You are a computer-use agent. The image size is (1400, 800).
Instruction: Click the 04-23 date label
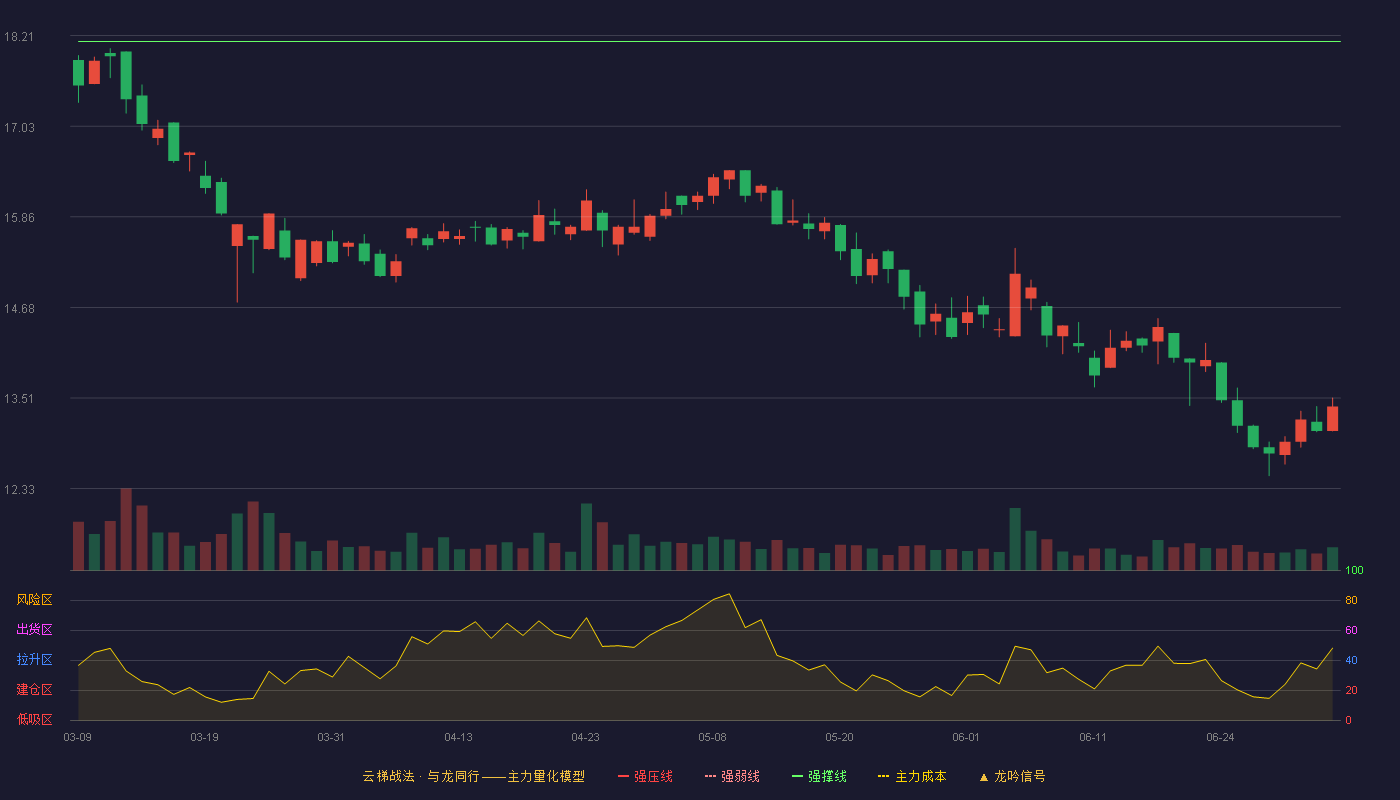(585, 737)
